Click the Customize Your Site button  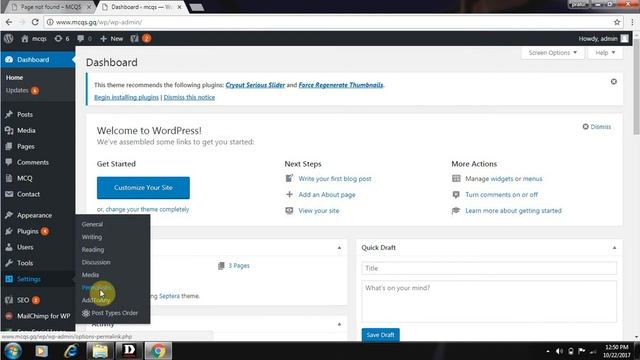[143, 187]
